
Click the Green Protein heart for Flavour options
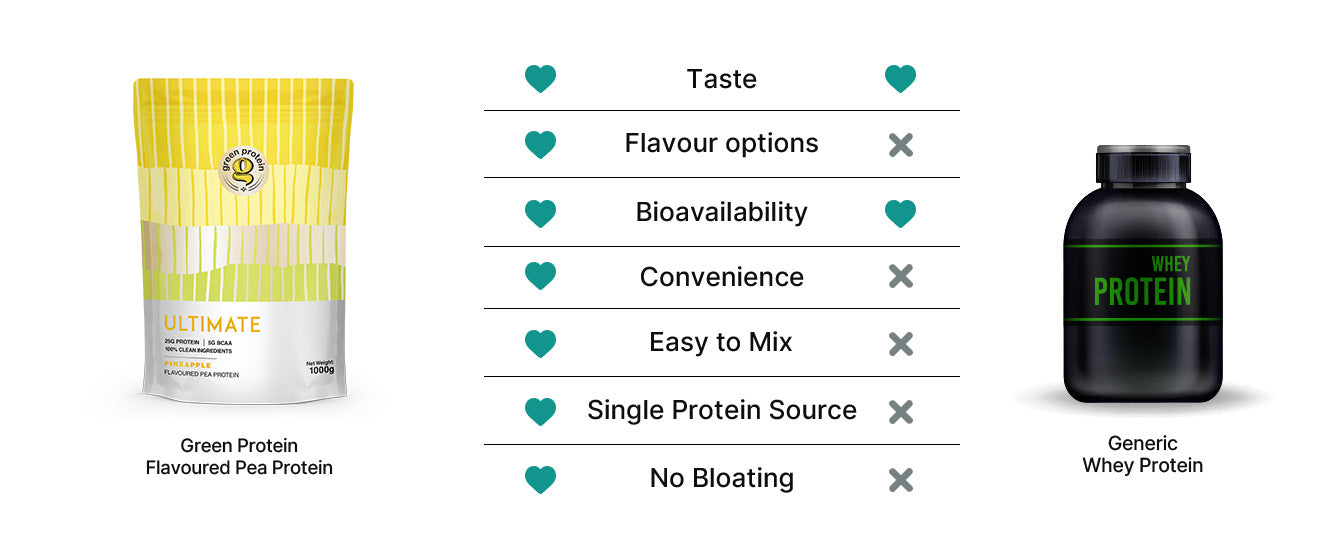tap(540, 145)
